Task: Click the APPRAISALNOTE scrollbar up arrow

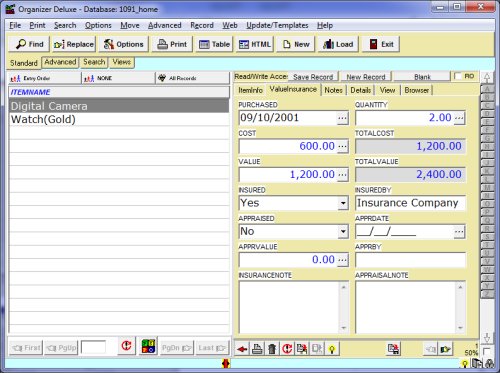Action: [x=460, y=287]
